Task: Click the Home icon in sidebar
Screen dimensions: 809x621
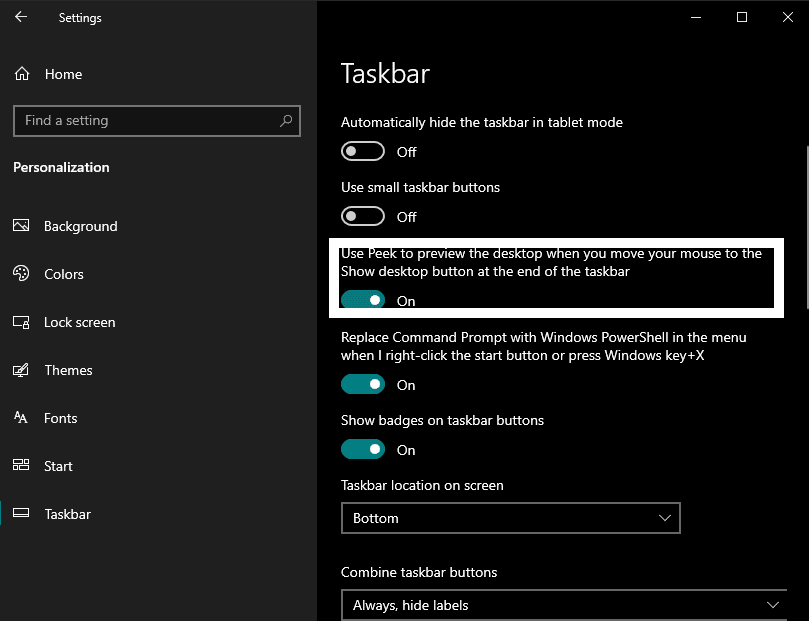Action: tap(21, 74)
